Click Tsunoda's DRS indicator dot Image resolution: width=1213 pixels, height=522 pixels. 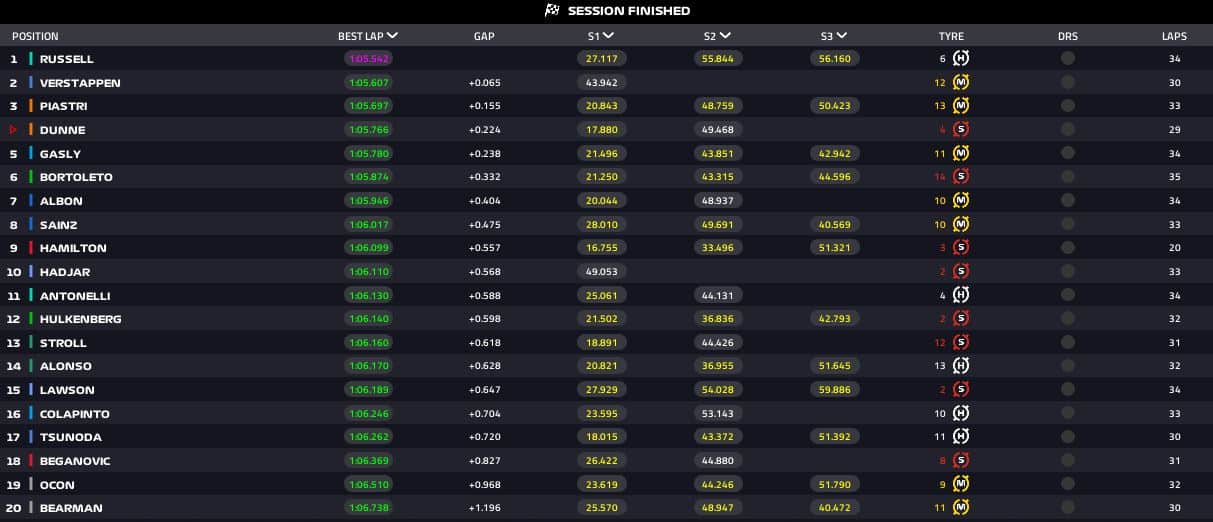1068,437
